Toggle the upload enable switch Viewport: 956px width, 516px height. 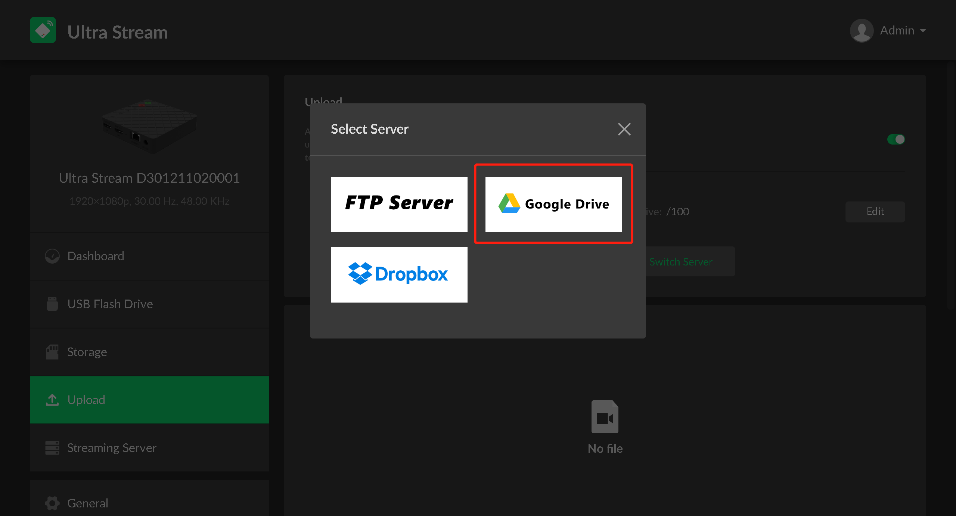coord(896,140)
